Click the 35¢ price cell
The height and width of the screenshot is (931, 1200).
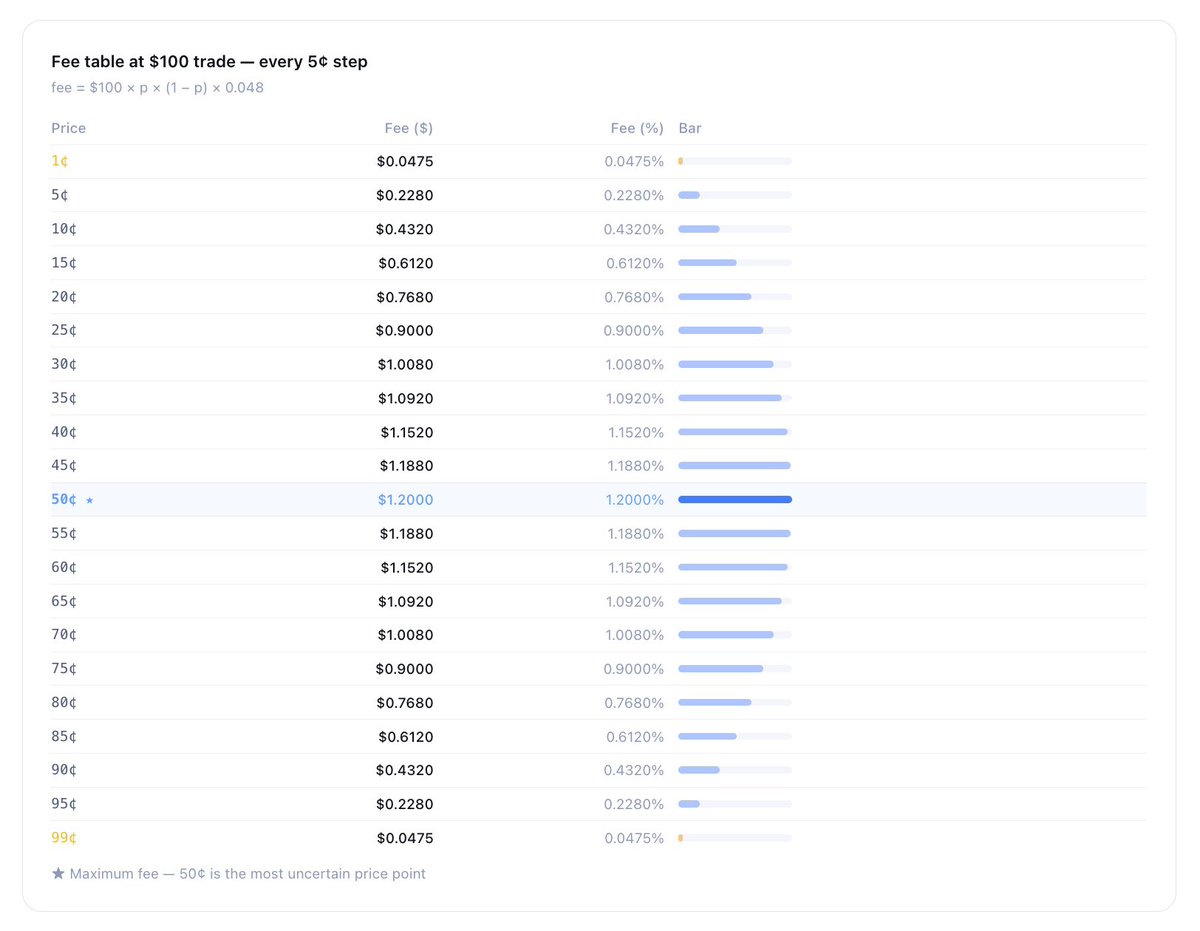pyautogui.click(x=64, y=398)
